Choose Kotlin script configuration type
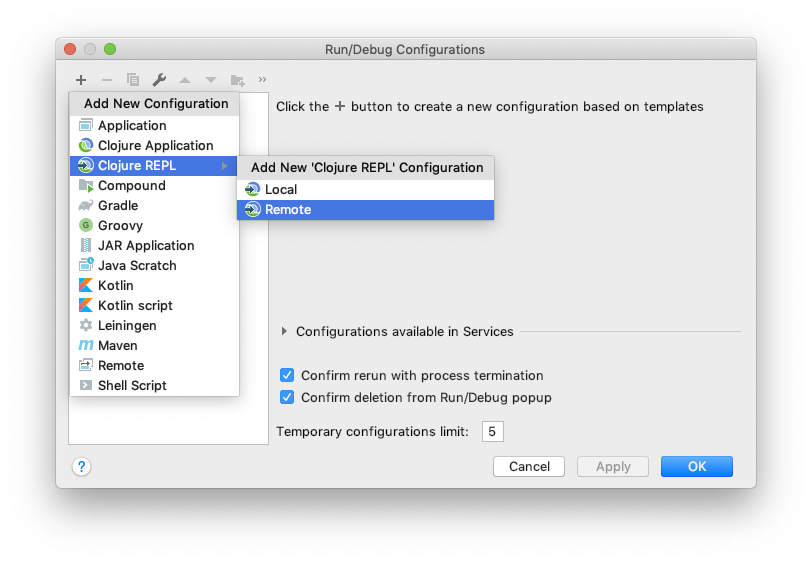The width and height of the screenshot is (812, 562). (154, 306)
